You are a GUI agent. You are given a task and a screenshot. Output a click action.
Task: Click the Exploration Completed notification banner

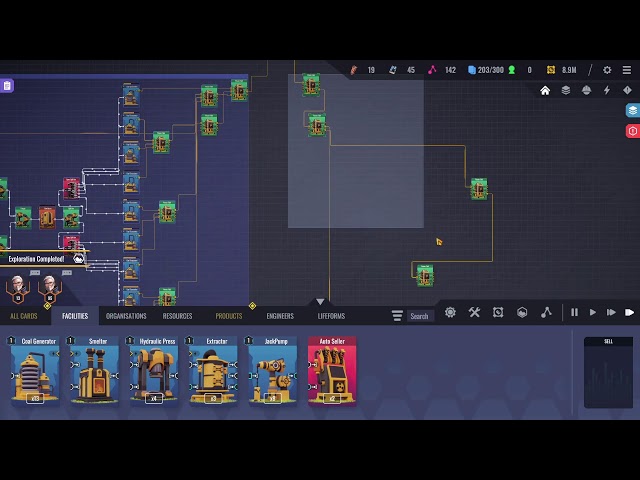(x=44, y=259)
